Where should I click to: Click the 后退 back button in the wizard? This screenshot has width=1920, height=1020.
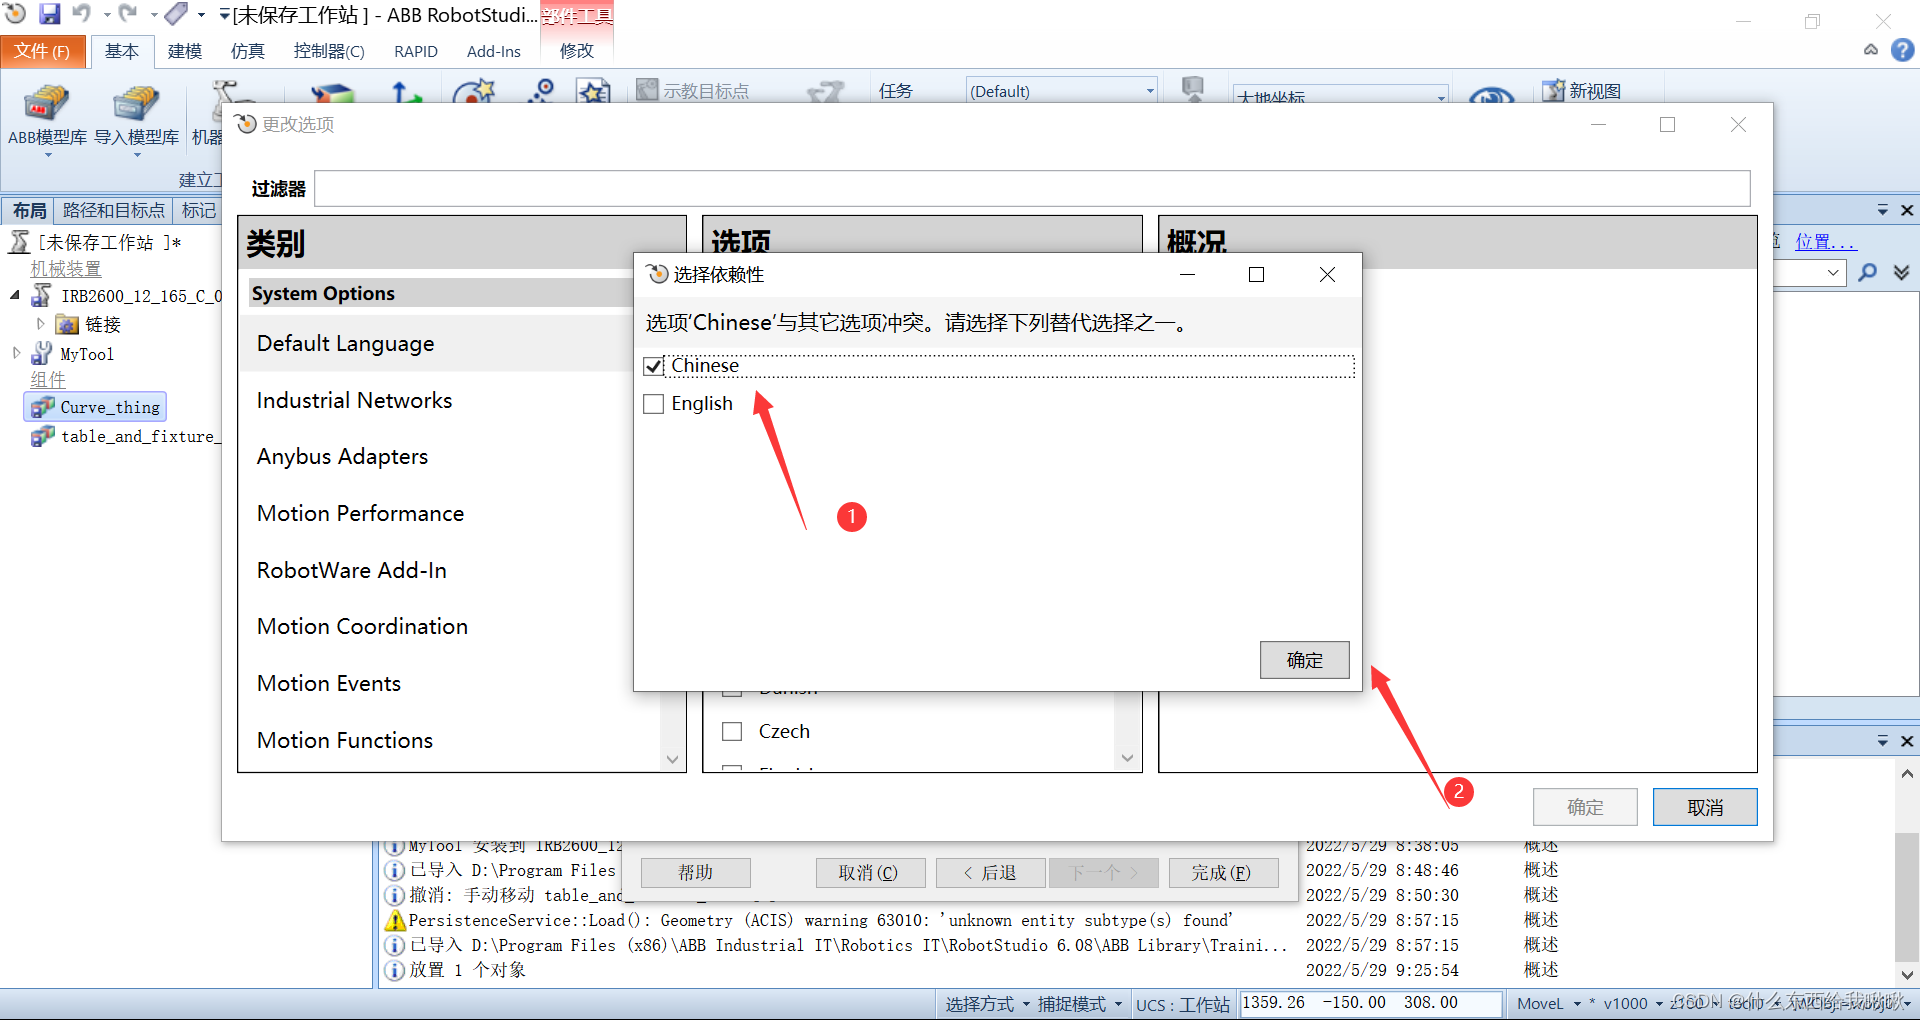(990, 873)
